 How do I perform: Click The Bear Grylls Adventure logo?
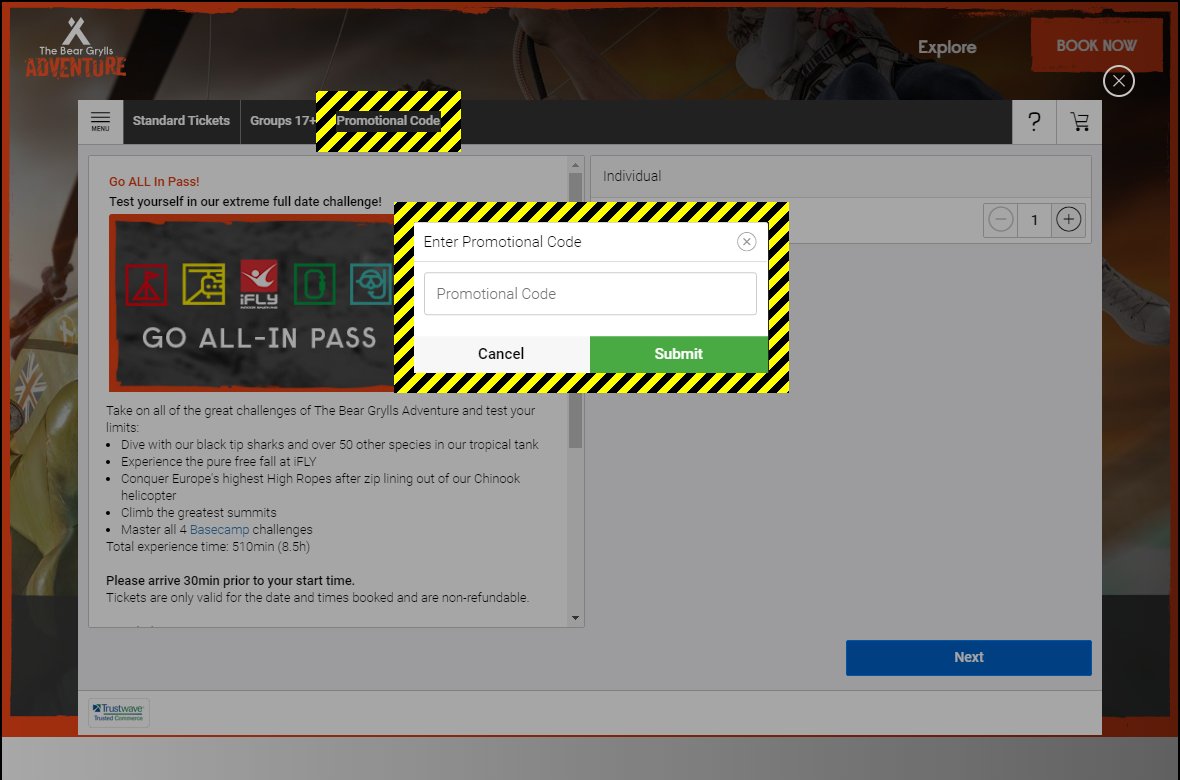[x=75, y=48]
